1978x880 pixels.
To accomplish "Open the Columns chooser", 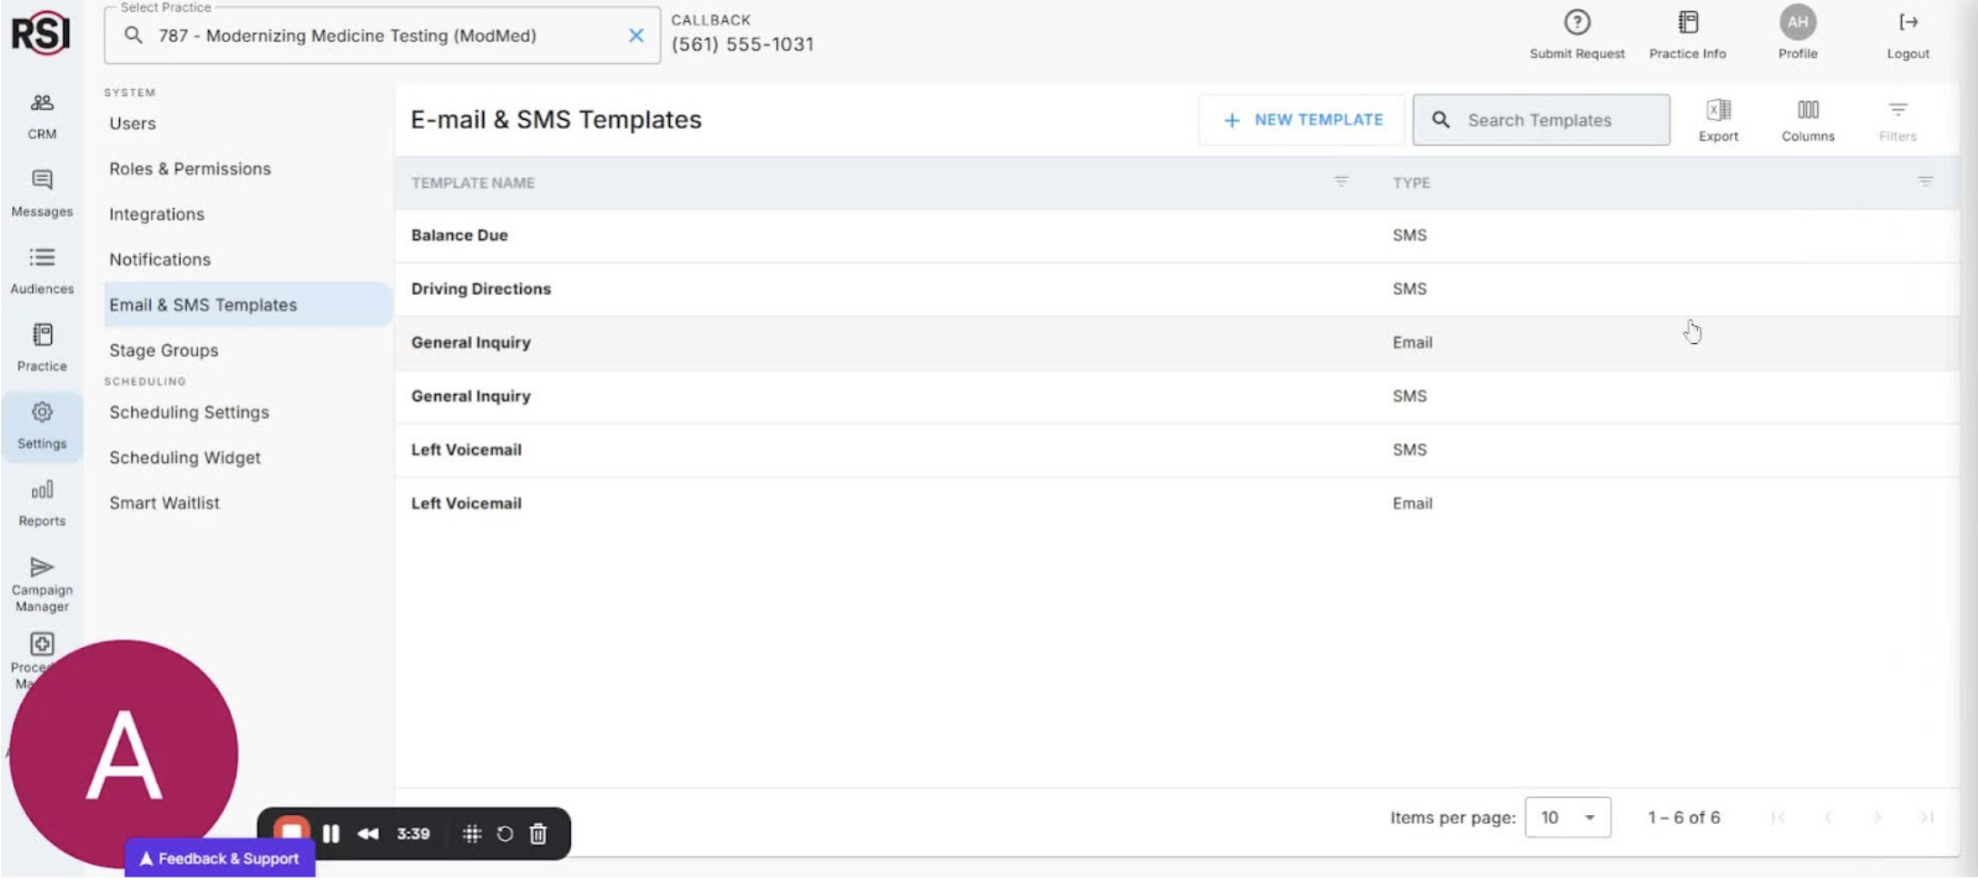I will click(x=1807, y=120).
